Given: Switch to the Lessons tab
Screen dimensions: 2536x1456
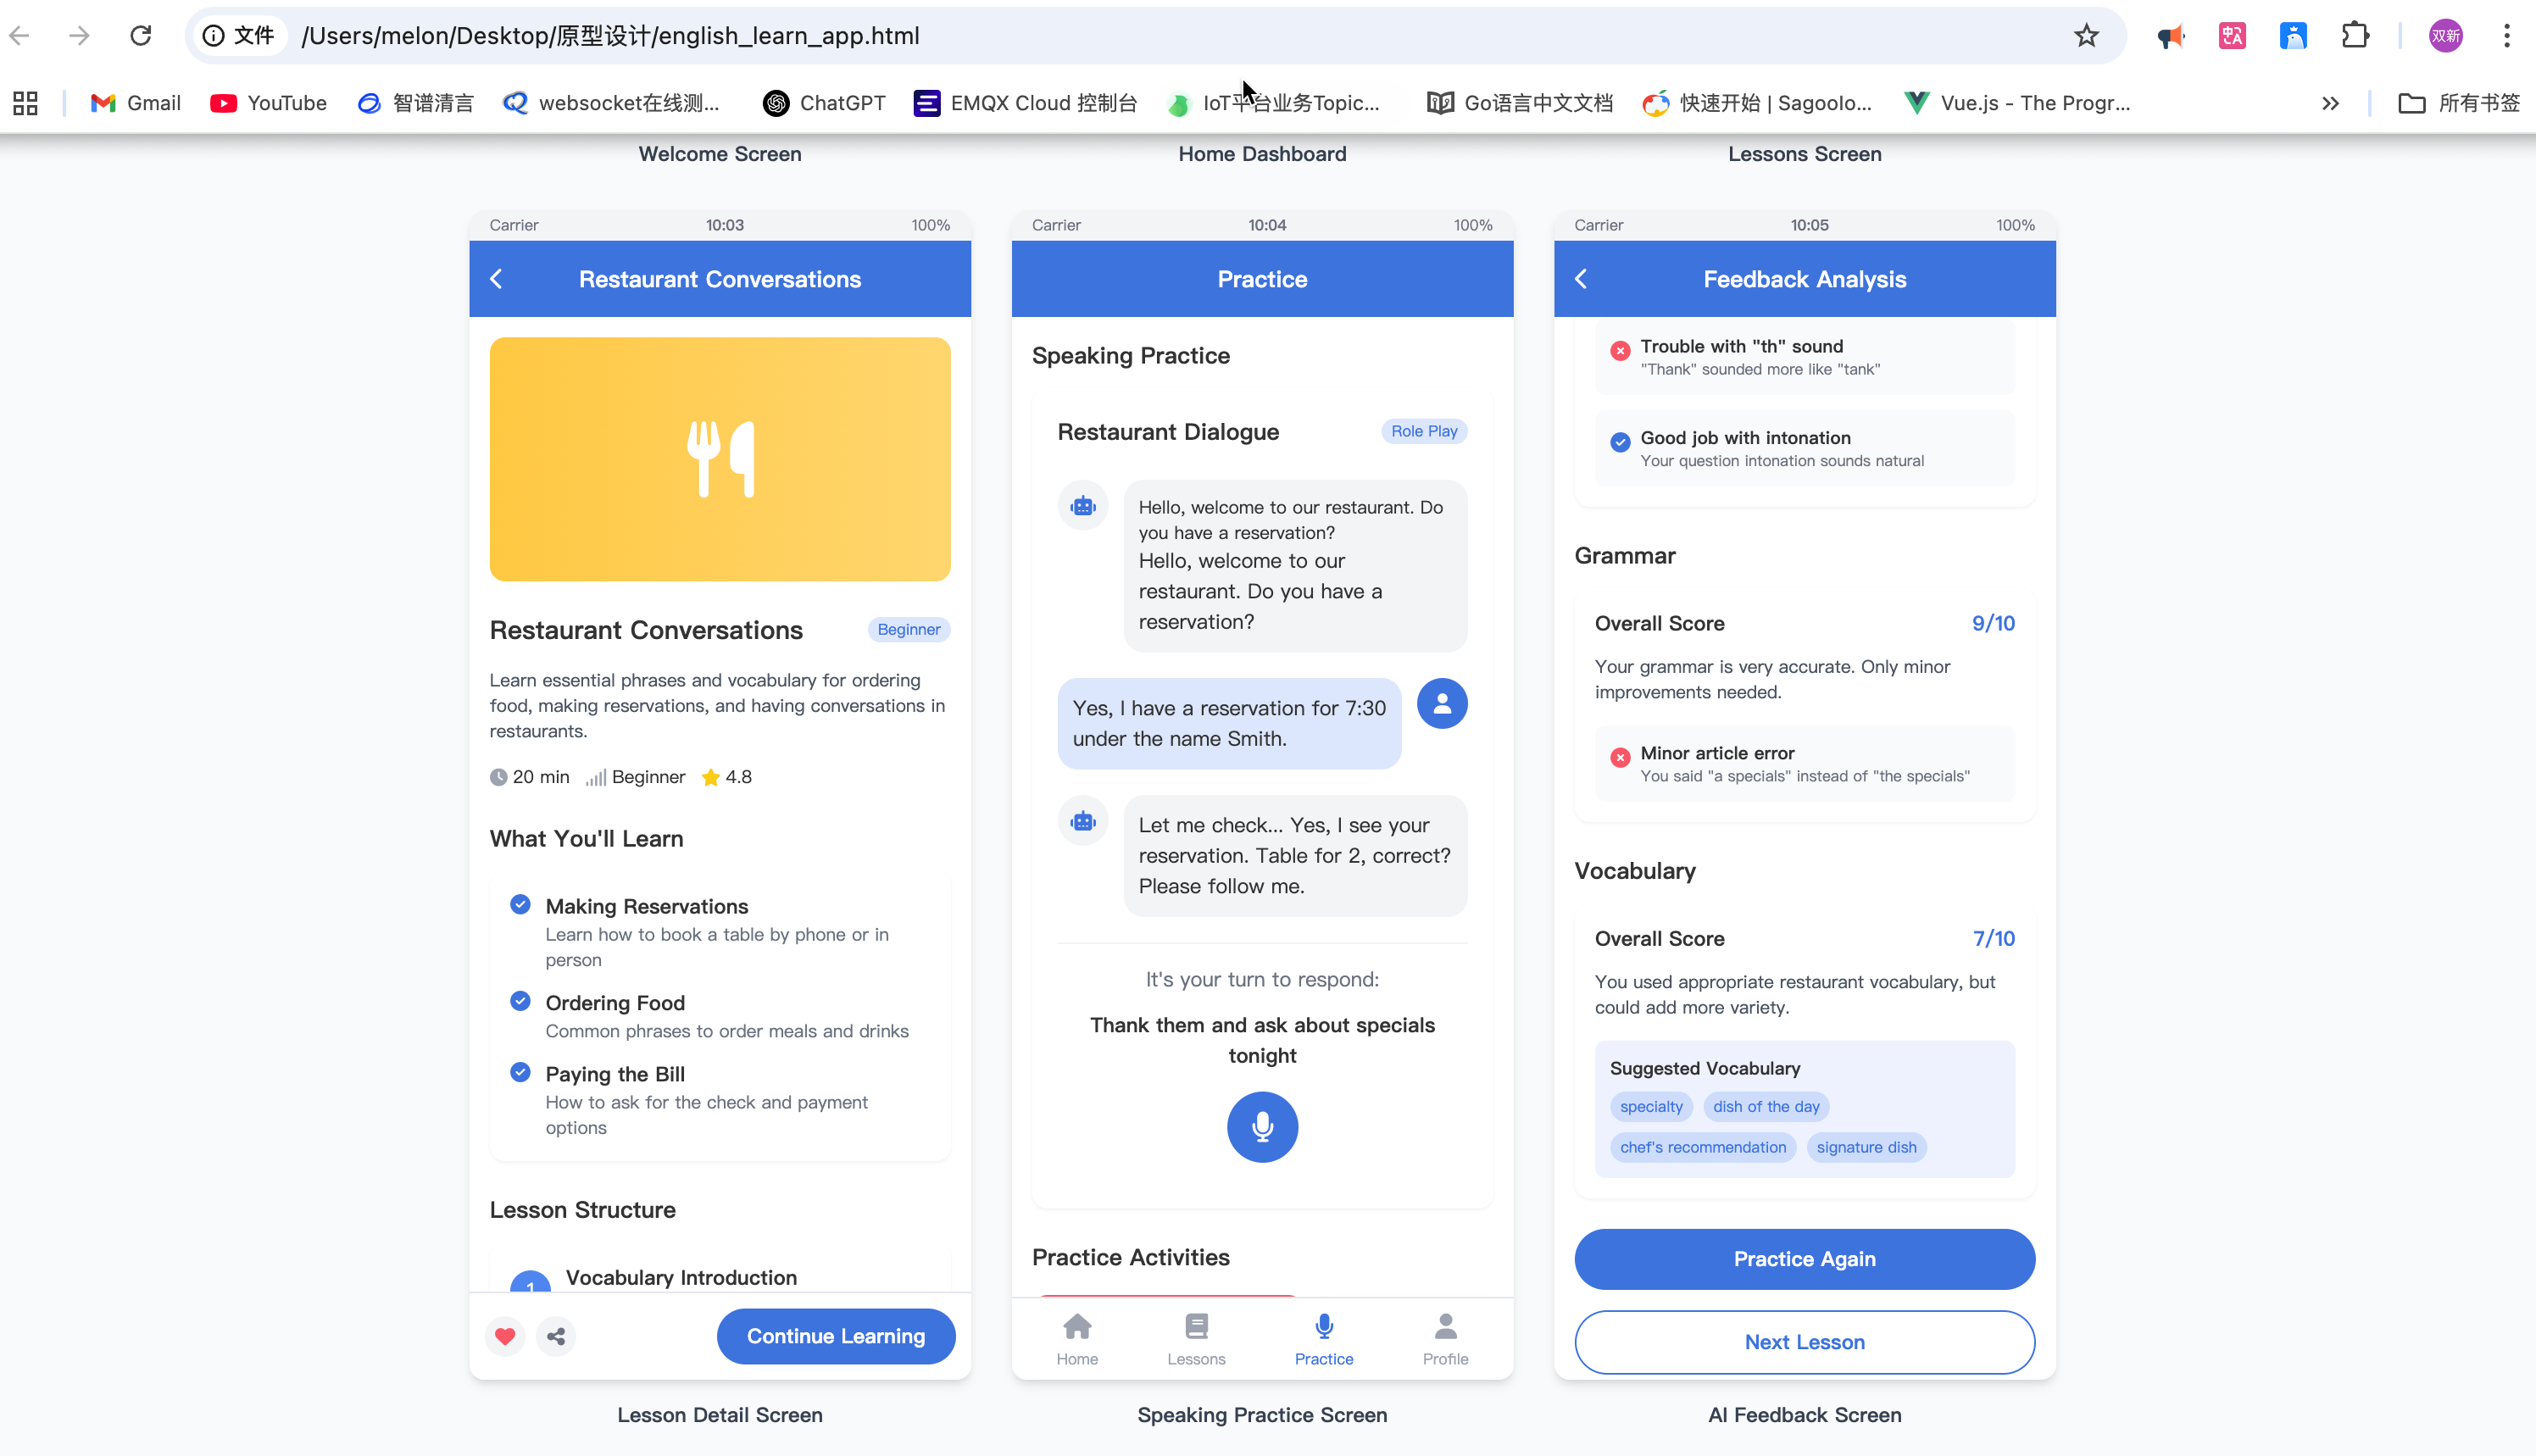Looking at the screenshot, I should click(1196, 1339).
